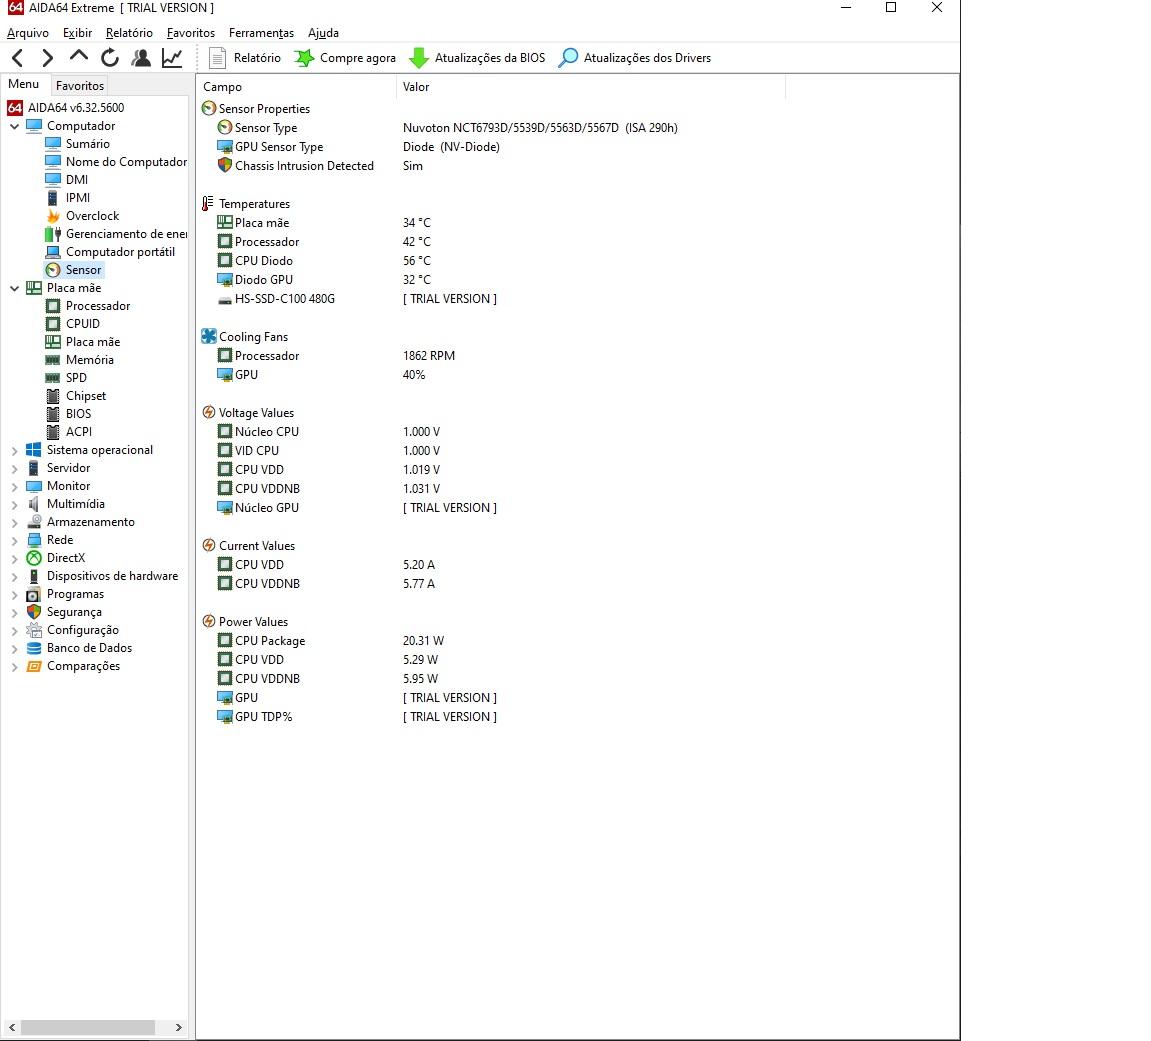The height and width of the screenshot is (1041, 1151).
Task: Click the Valor column header
Action: pos(591,87)
